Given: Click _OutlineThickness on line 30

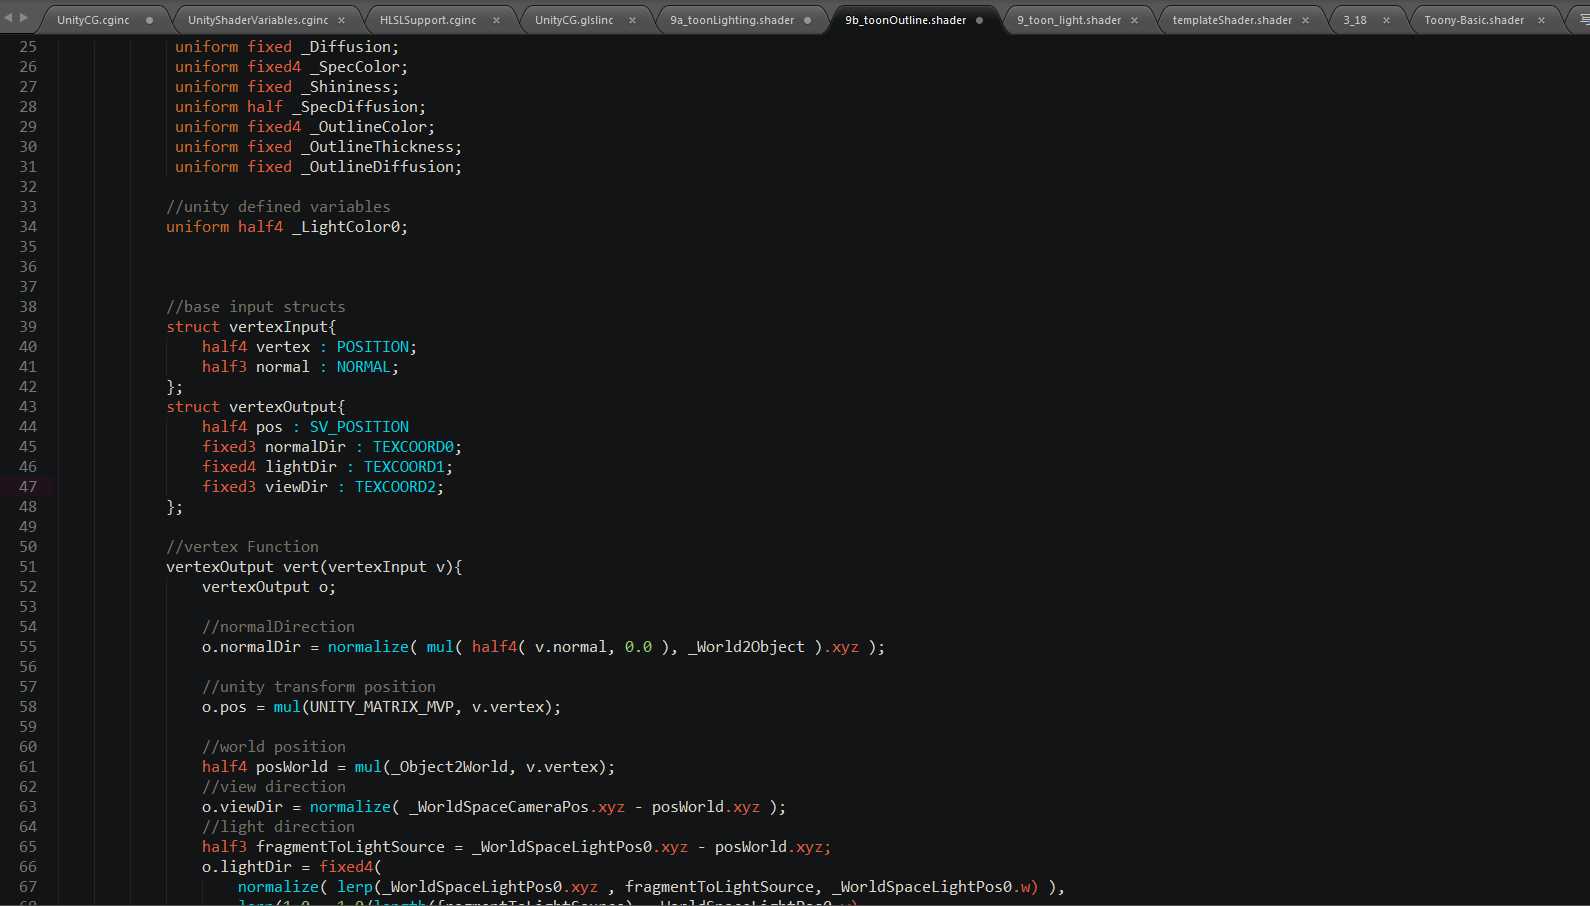Looking at the screenshot, I should pyautogui.click(x=377, y=147).
